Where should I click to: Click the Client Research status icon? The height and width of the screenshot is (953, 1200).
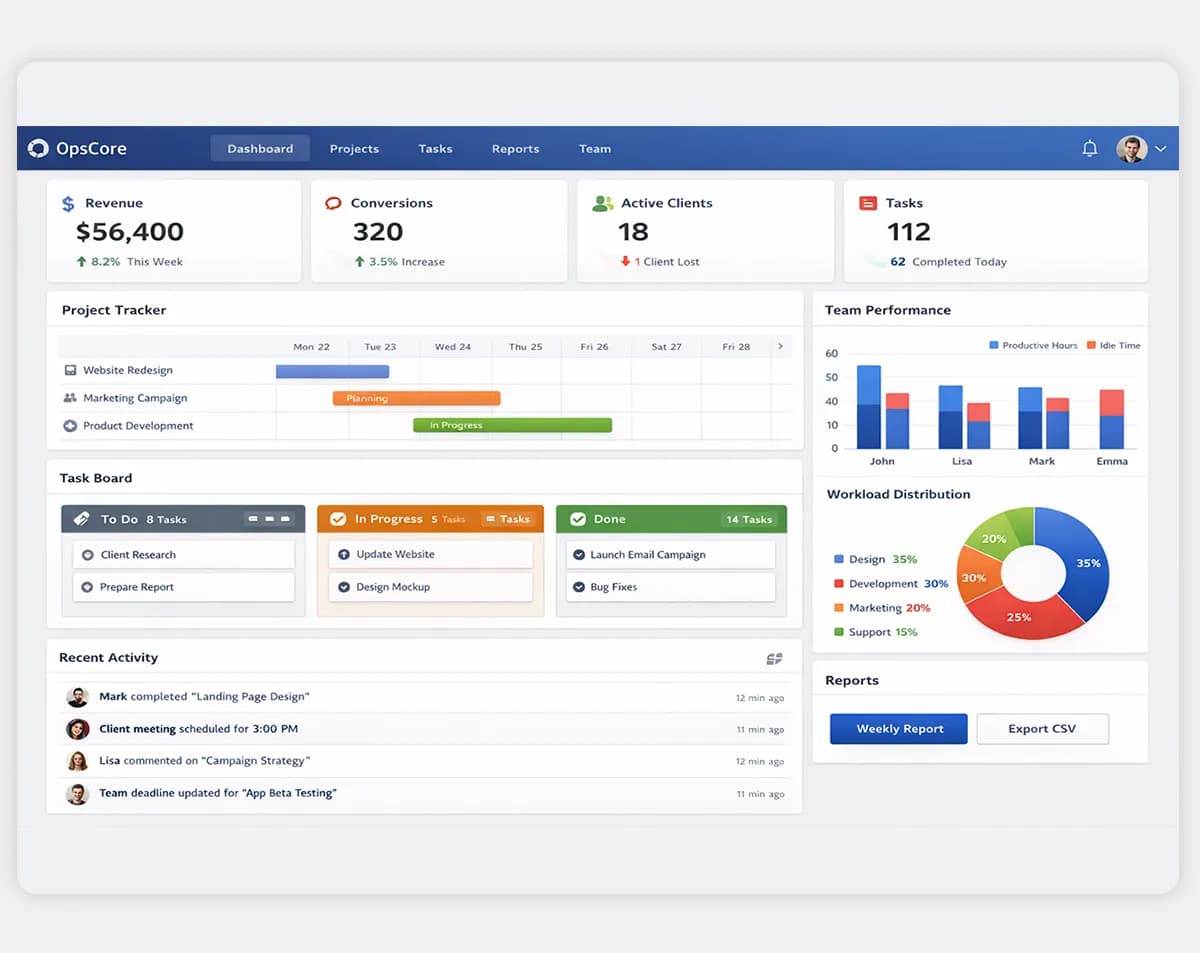[x=87, y=555]
